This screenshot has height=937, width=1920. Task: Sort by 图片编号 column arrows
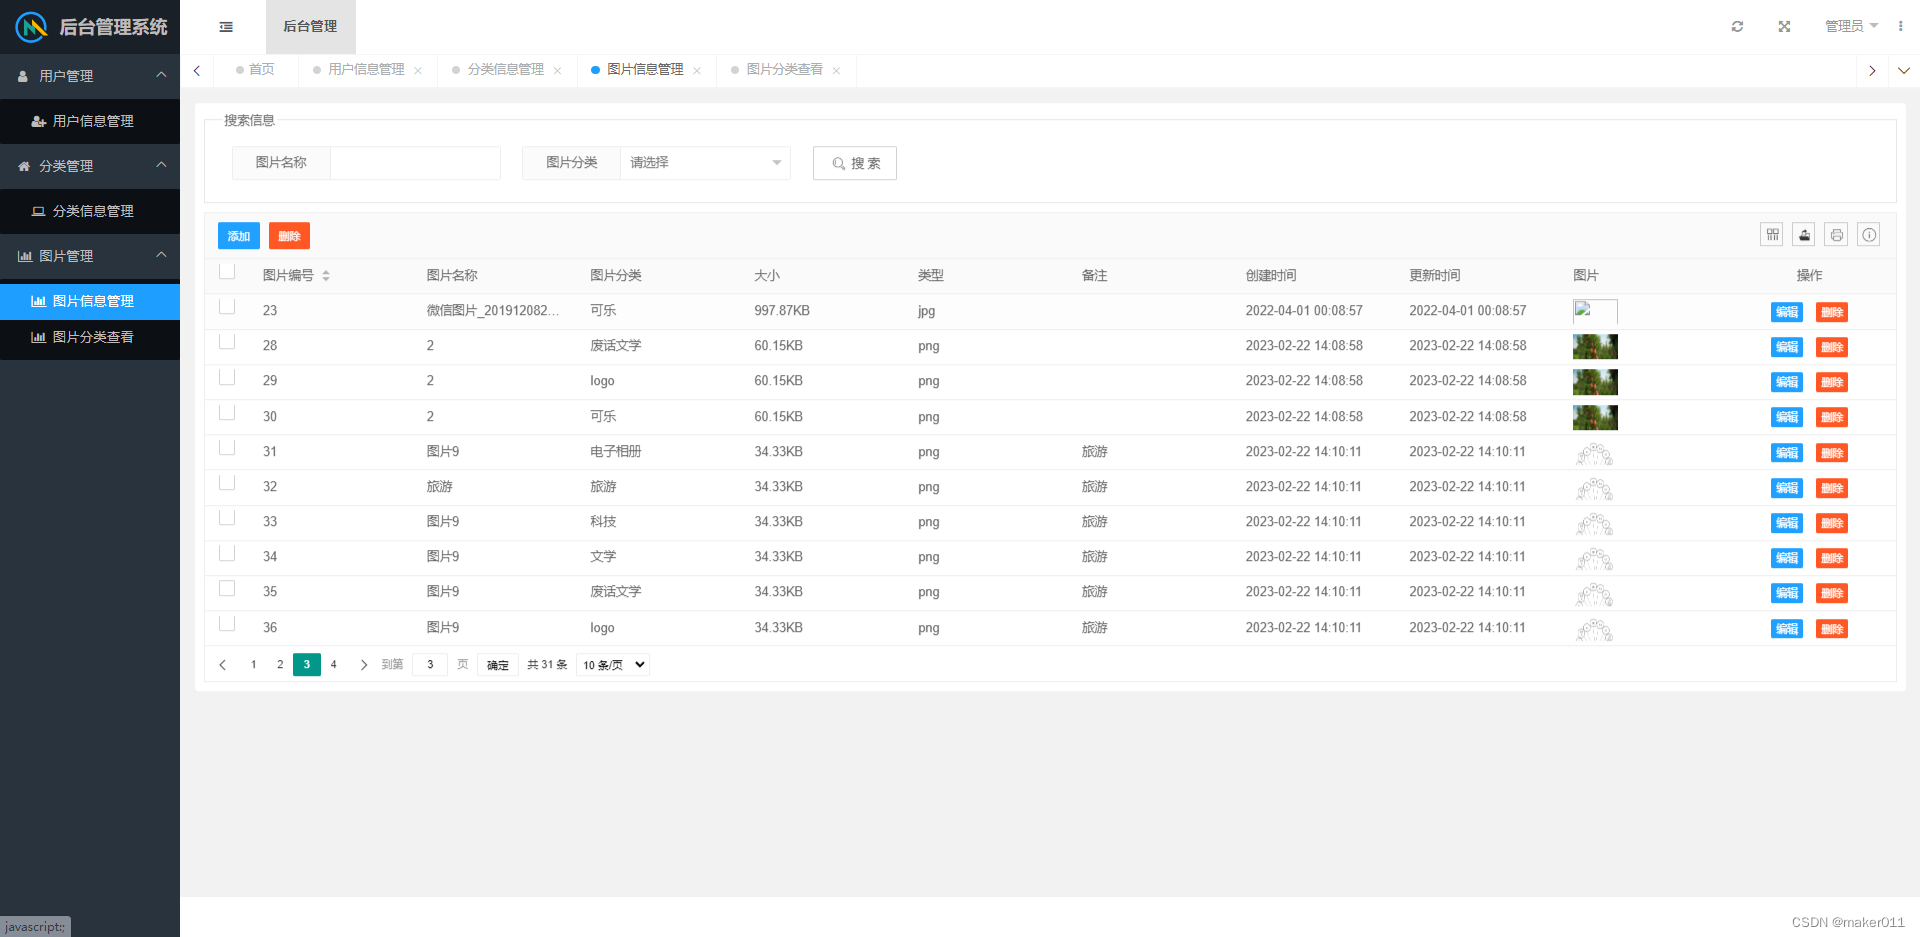(x=326, y=275)
